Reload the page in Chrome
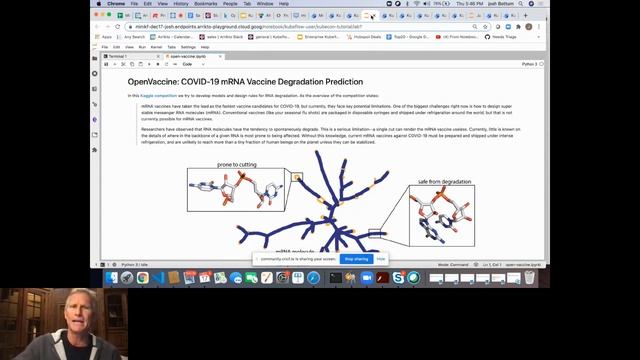The width and height of the screenshot is (640, 360). click(118, 27)
